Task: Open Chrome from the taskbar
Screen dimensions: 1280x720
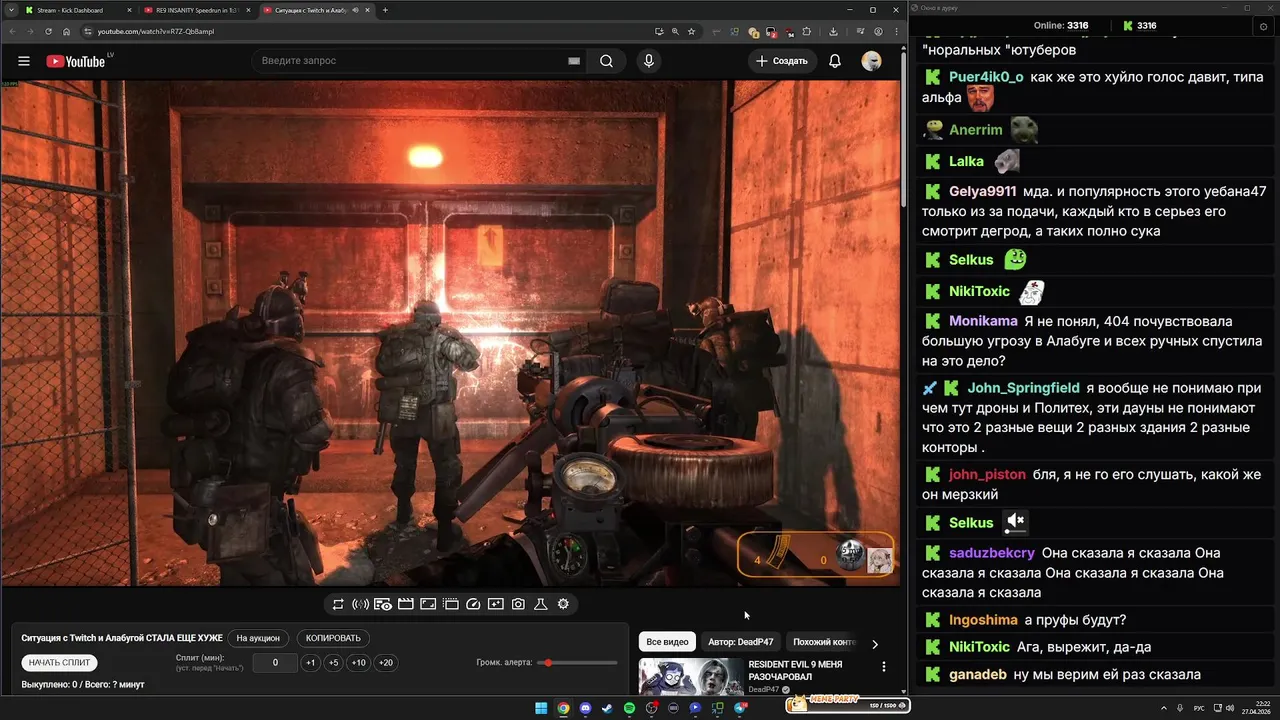Action: pos(563,708)
